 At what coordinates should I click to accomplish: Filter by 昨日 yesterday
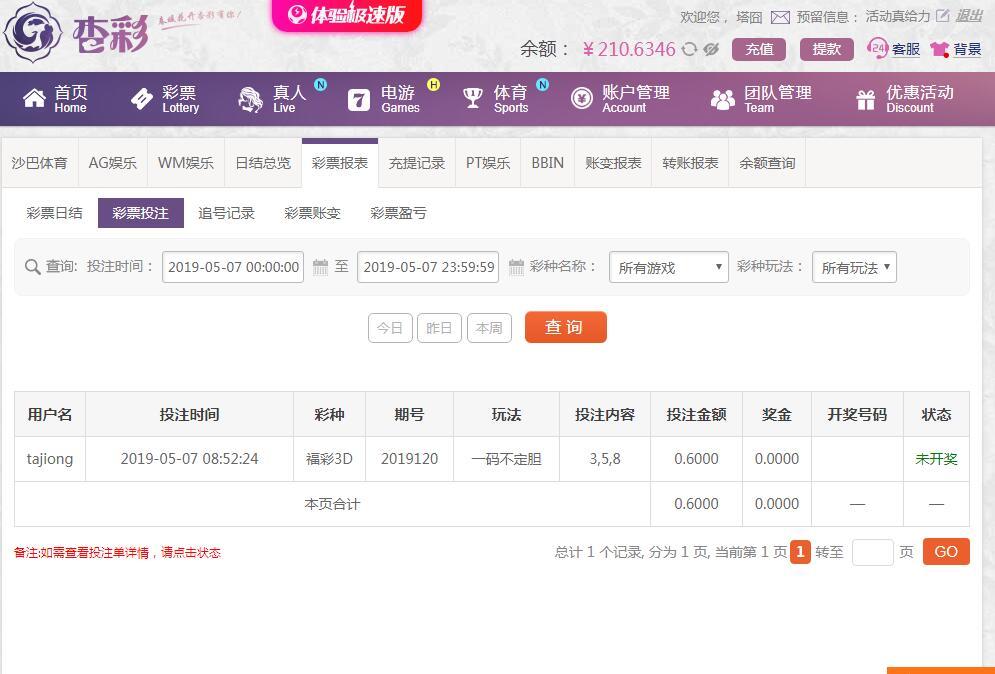pos(439,328)
